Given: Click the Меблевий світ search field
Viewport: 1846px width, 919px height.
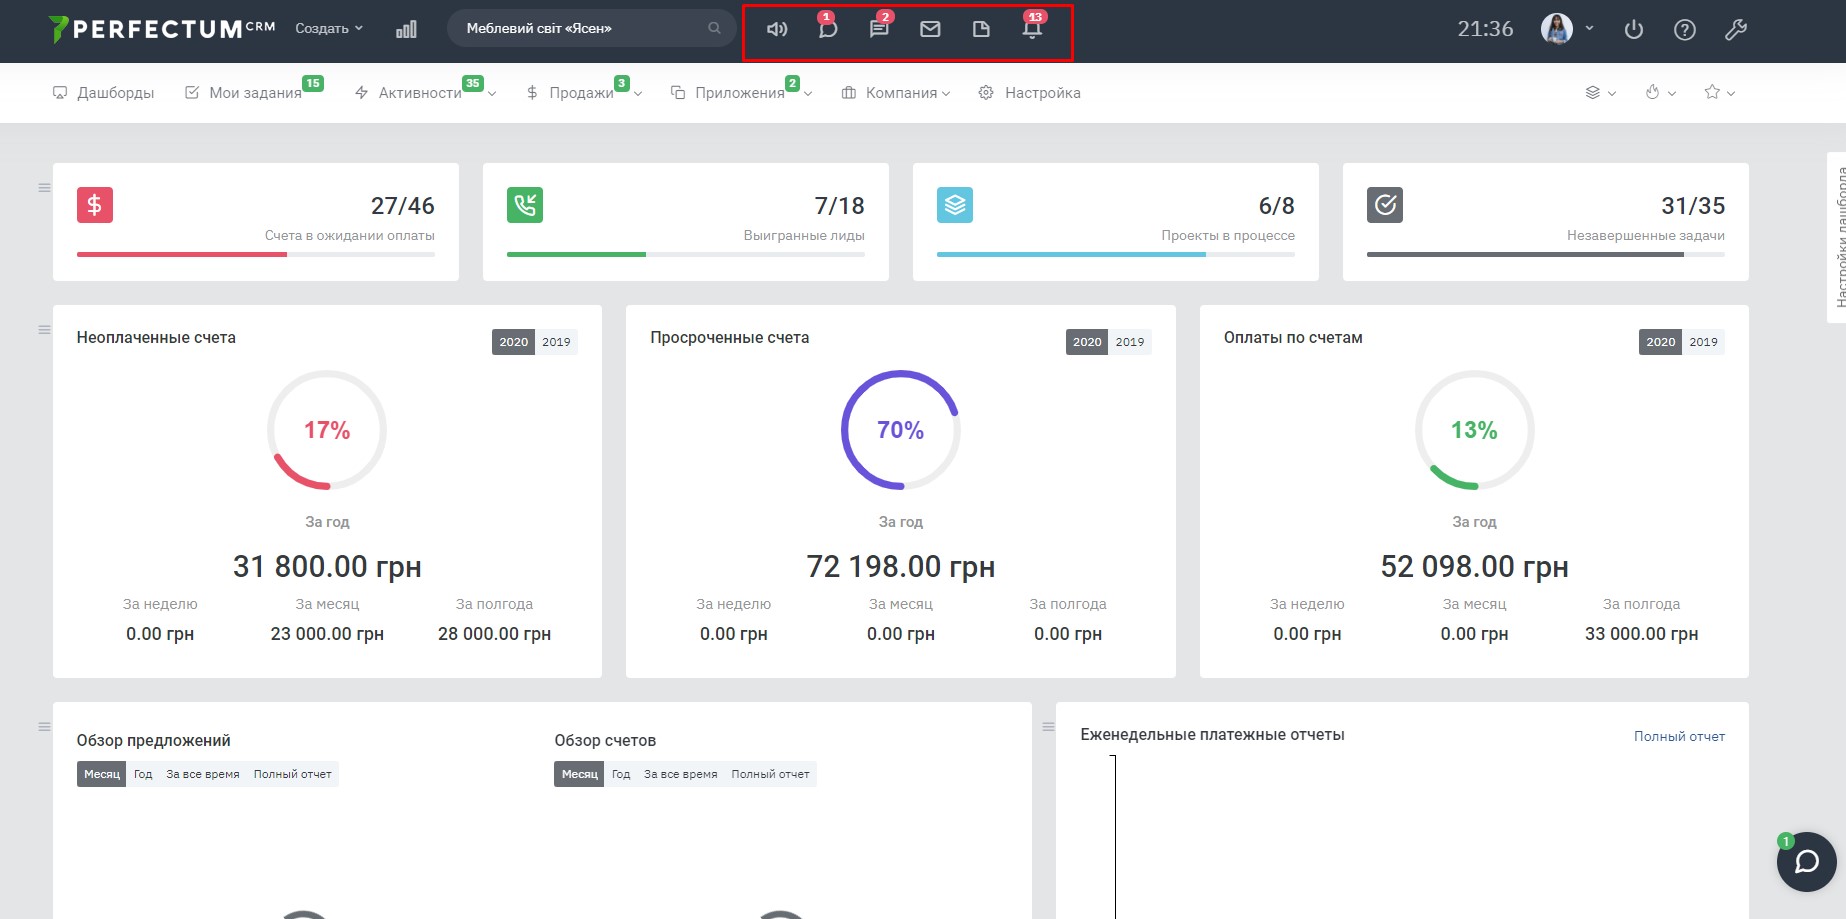Looking at the screenshot, I should pyautogui.click(x=580, y=29).
